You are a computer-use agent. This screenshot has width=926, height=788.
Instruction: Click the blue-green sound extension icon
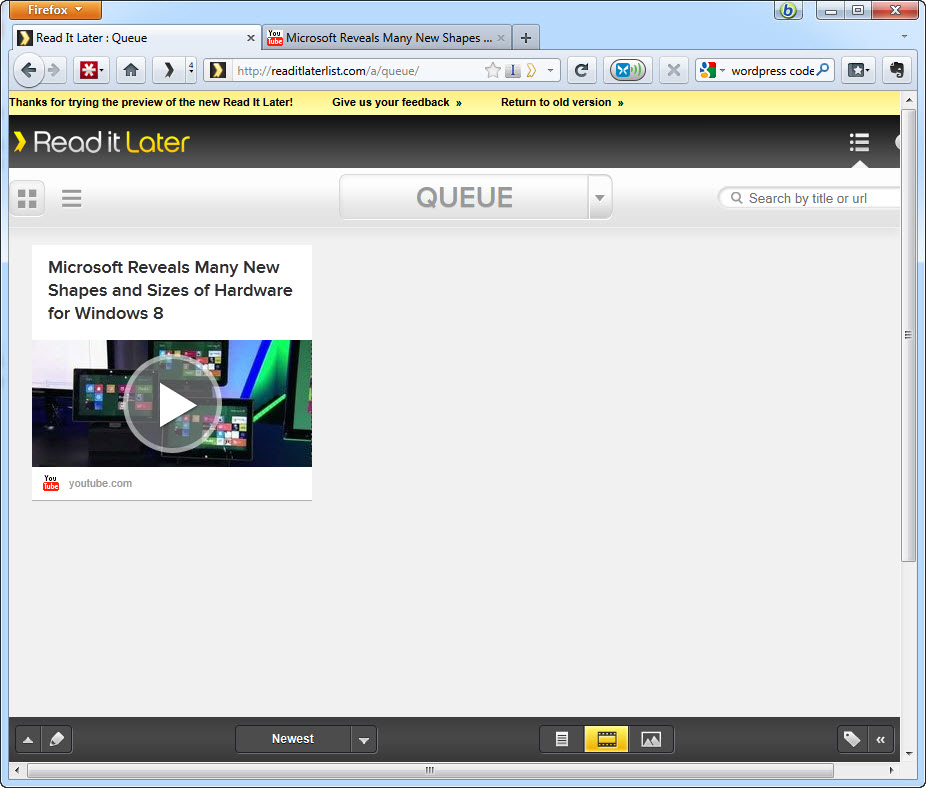(x=628, y=70)
